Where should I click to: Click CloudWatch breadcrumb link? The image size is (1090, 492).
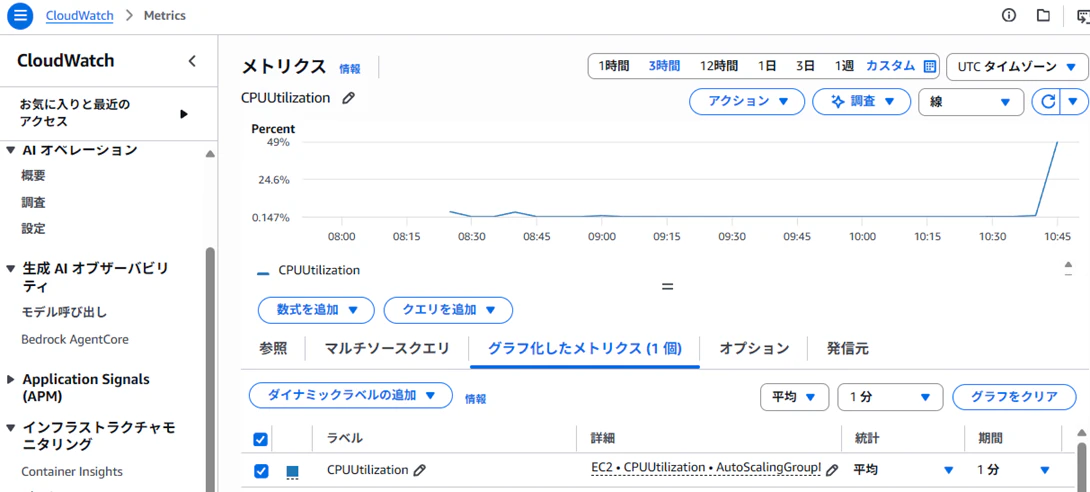(79, 15)
